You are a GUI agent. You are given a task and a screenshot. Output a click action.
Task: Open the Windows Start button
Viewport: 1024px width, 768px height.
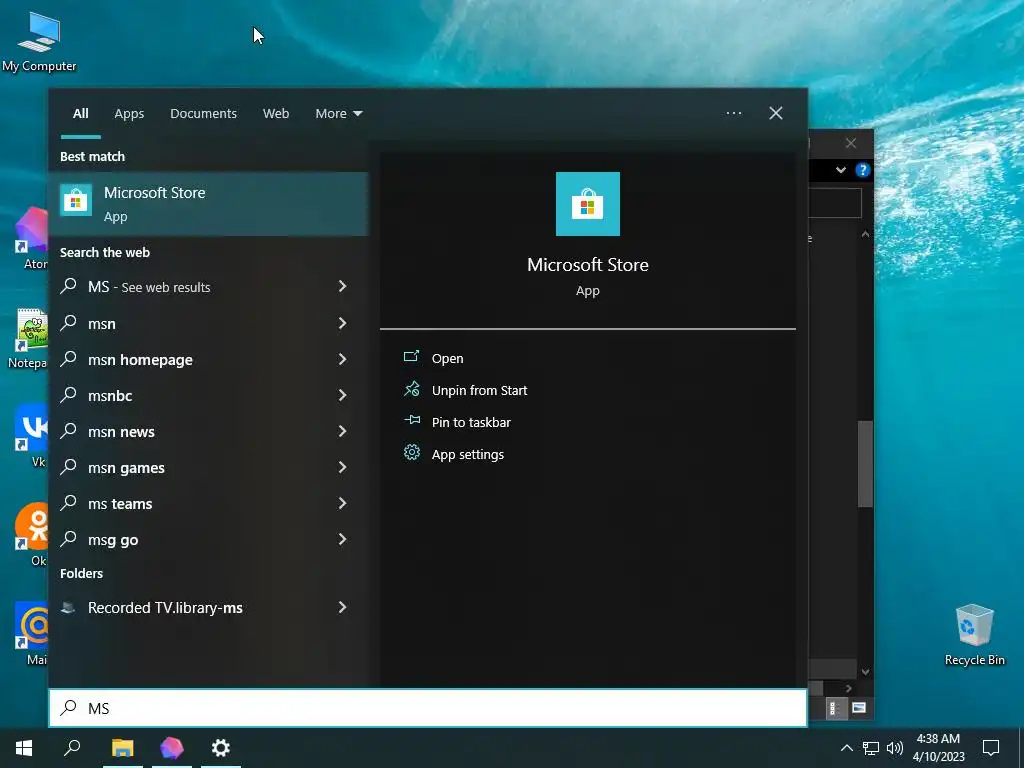24,748
